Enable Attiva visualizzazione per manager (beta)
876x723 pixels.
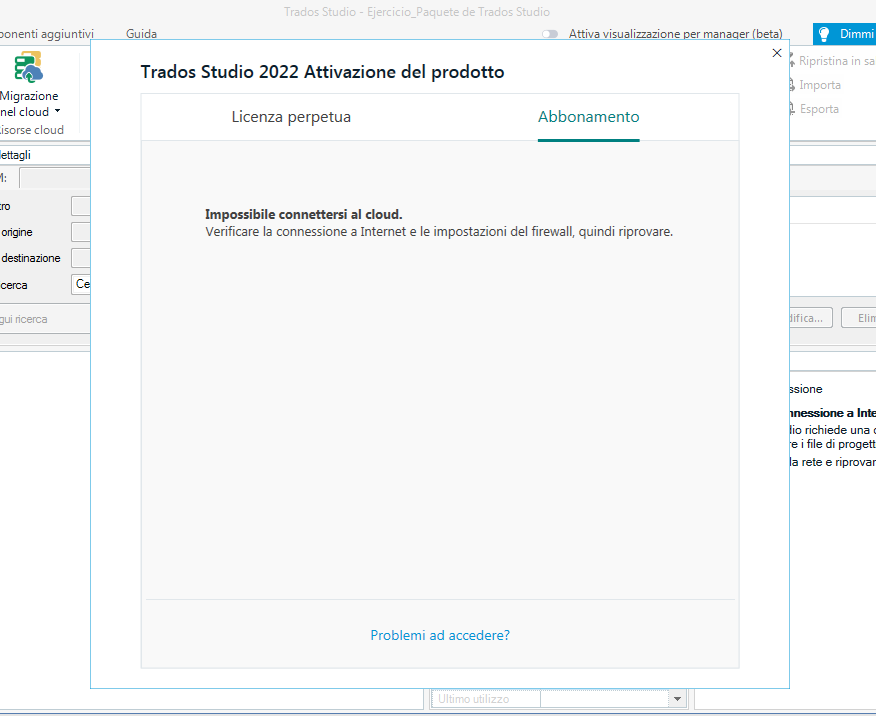click(550, 33)
